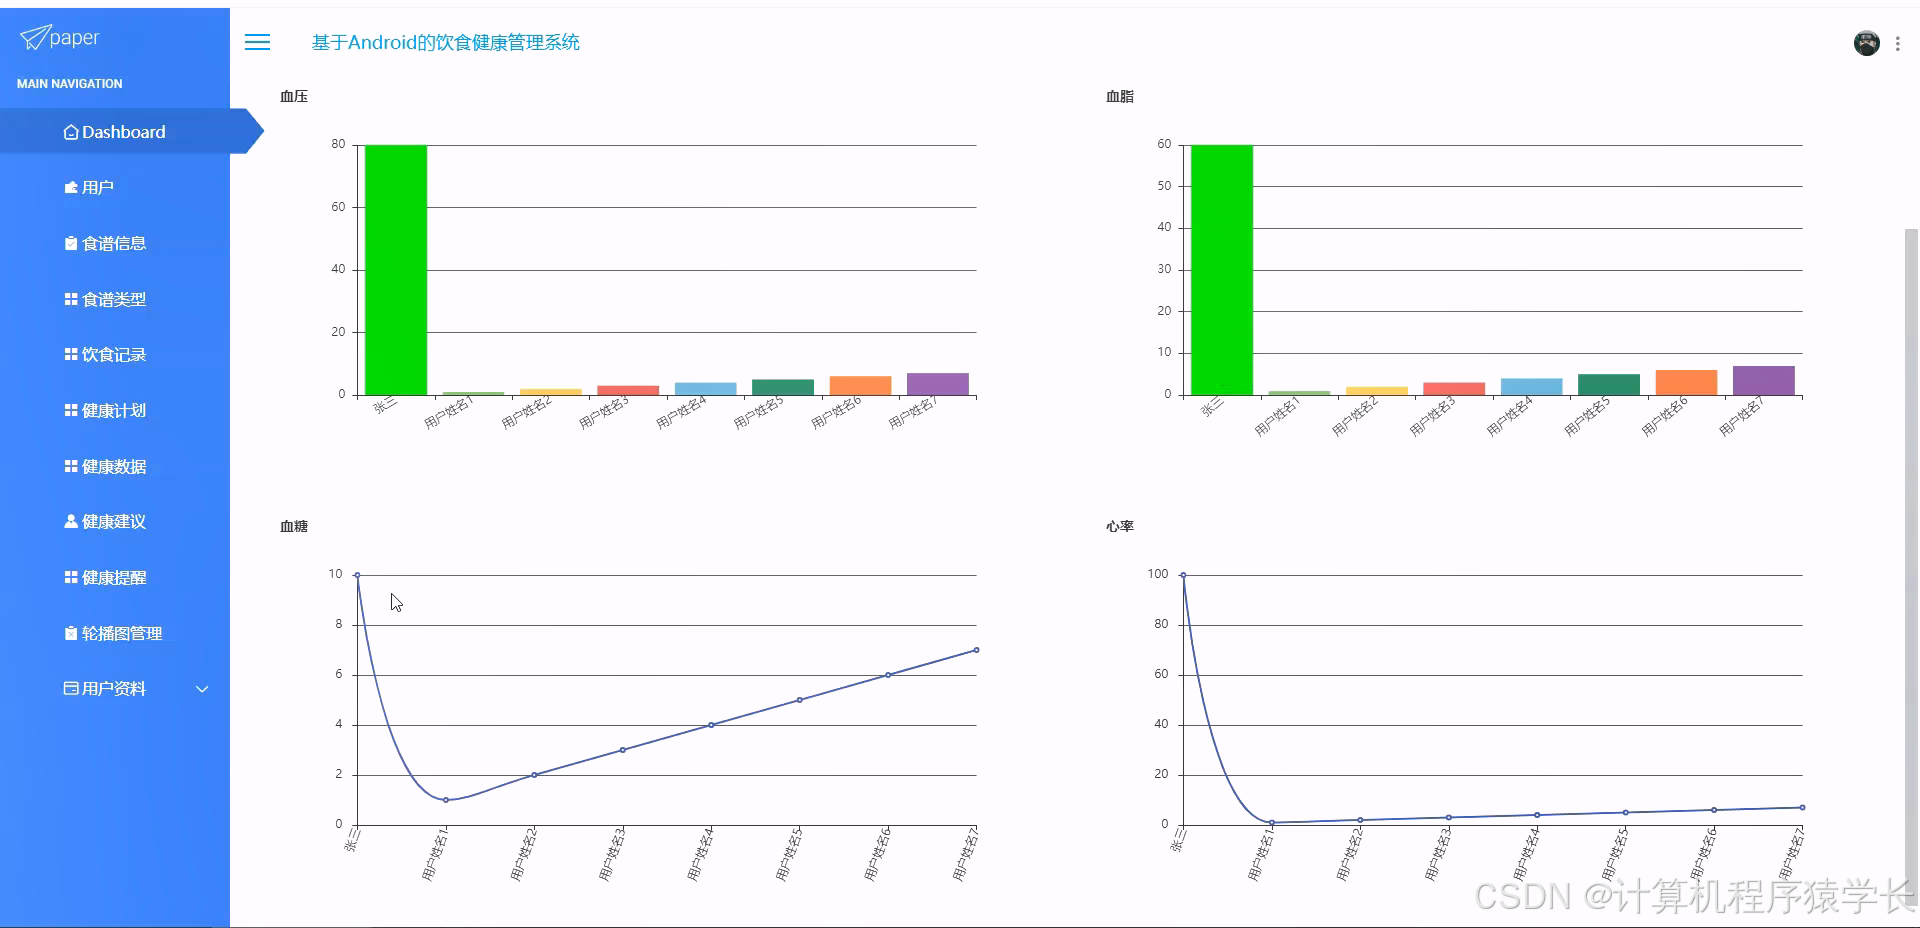
Task: Expand the 用户资料 submenu chevron
Action: point(202,689)
